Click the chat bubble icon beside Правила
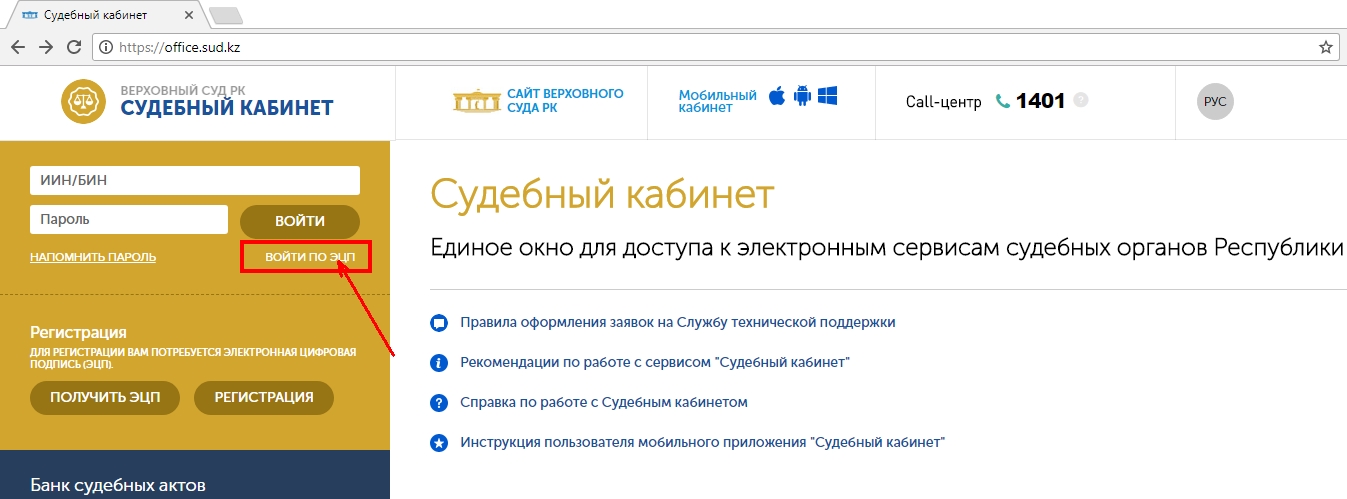Viewport: 1347px width, 499px height. tap(438, 323)
